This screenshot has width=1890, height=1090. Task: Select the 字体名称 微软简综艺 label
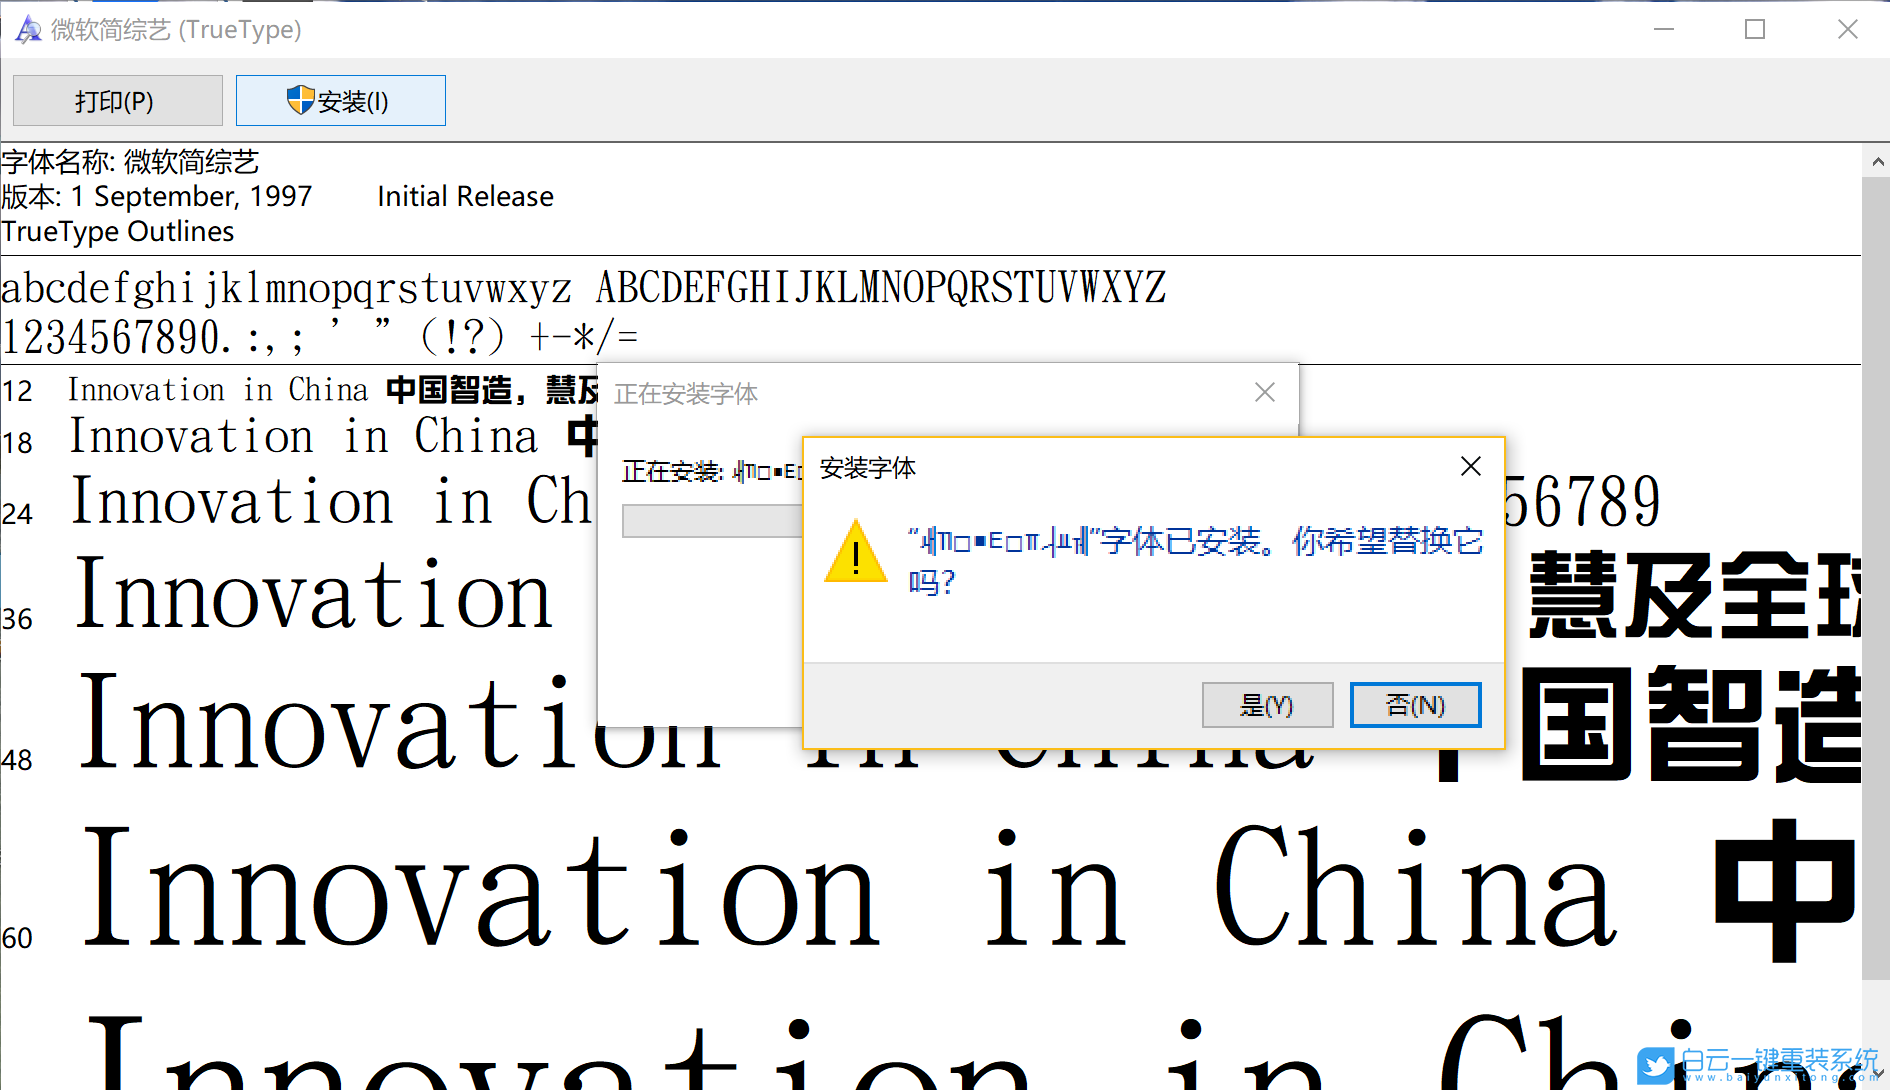pyautogui.click(x=130, y=161)
